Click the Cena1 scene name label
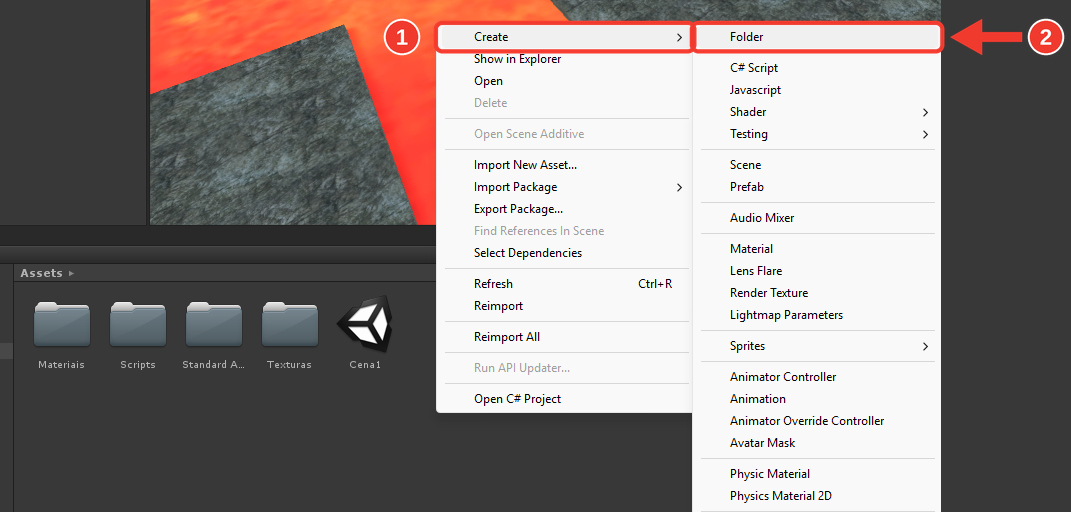The width and height of the screenshot is (1071, 512). click(365, 365)
